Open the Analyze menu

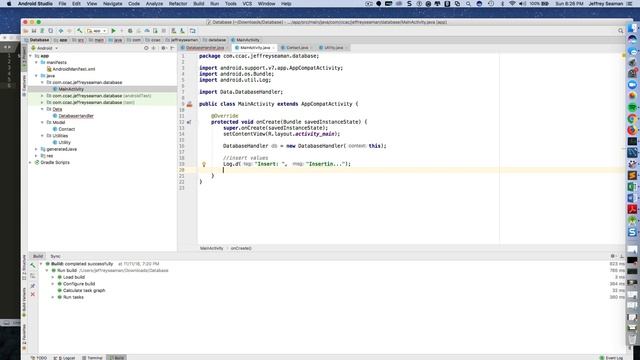[154, 4]
